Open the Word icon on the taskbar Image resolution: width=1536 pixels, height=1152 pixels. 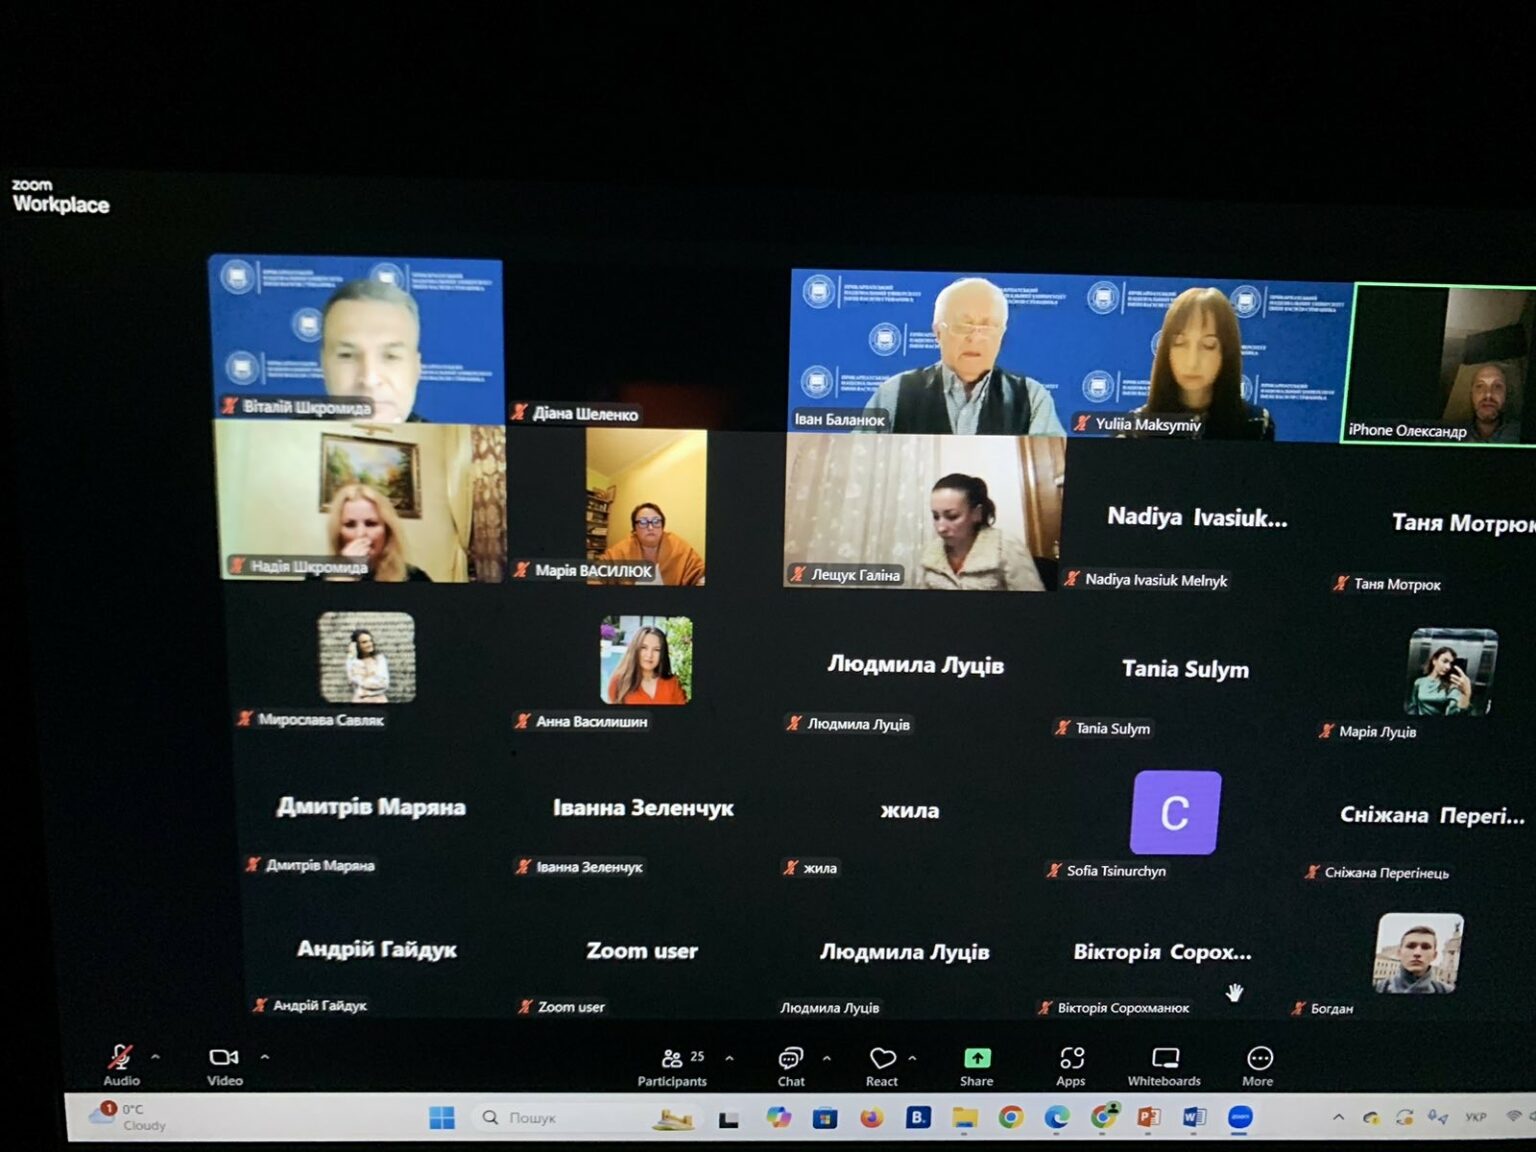point(1194,1117)
